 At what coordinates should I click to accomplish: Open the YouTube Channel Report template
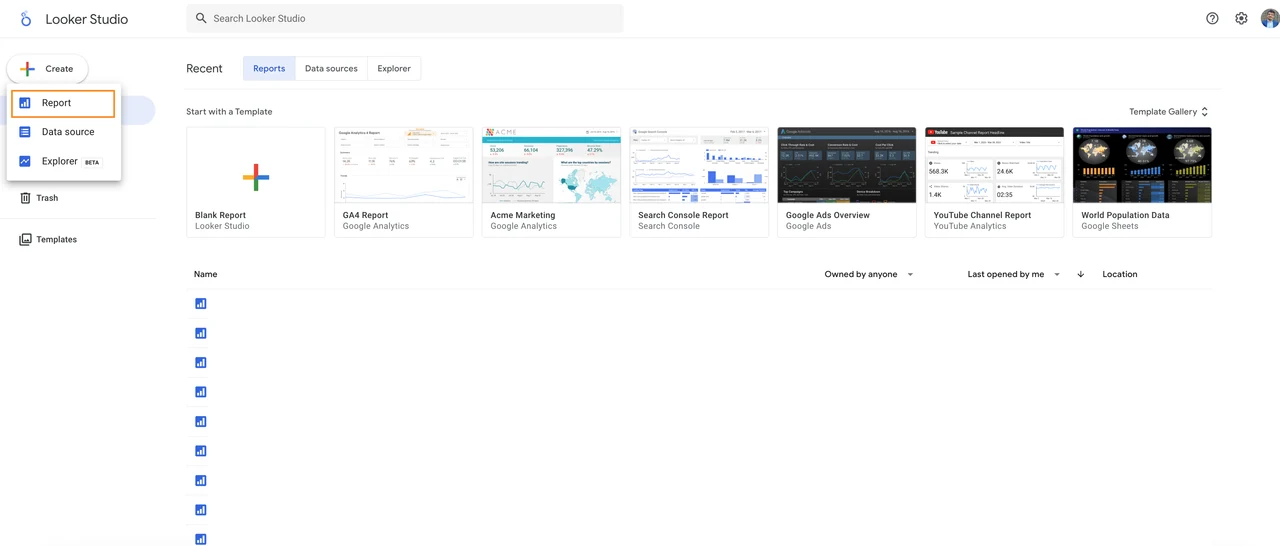pyautogui.click(x=994, y=182)
